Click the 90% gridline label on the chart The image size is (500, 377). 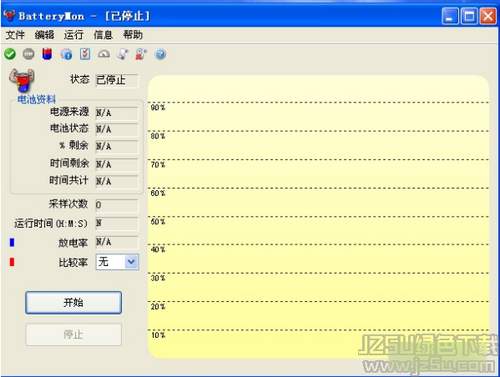click(158, 107)
